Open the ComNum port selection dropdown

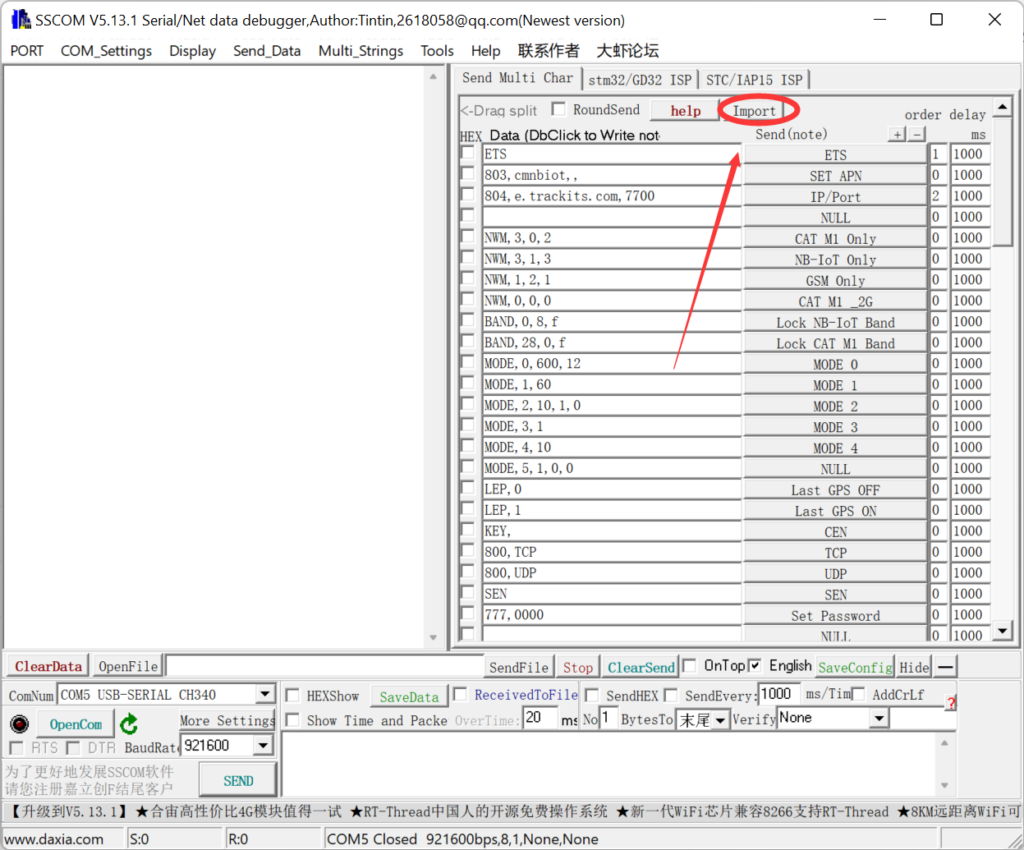point(265,694)
